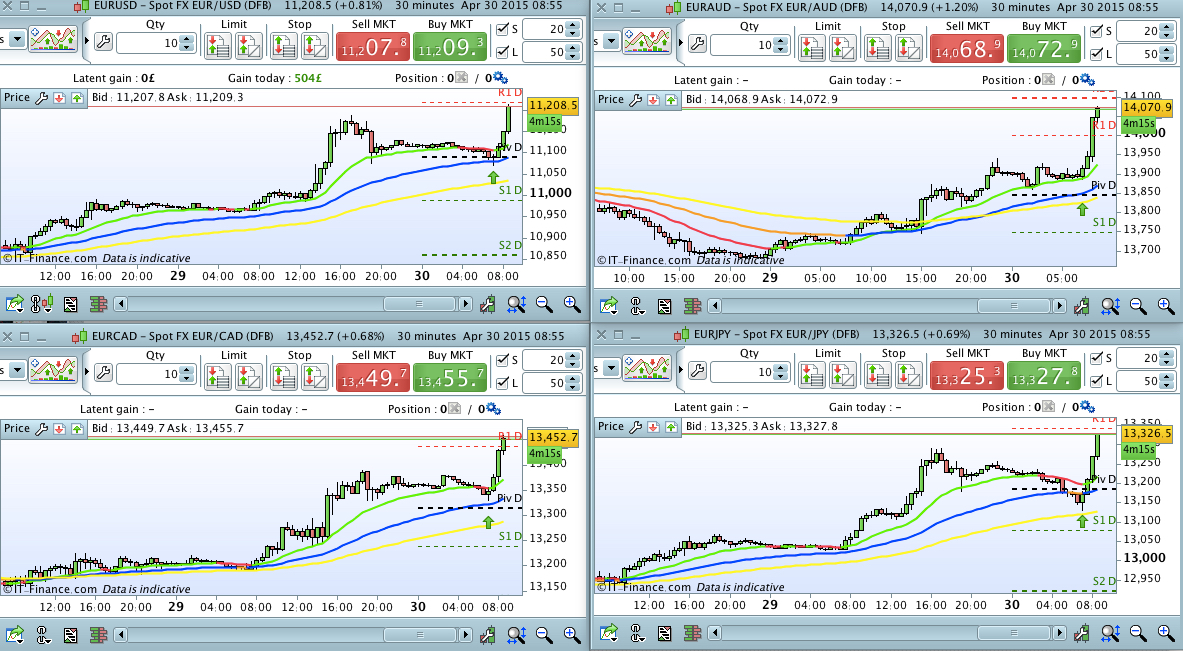Click the L value 50 stepper in EURAUD window
The height and width of the screenshot is (651, 1183).
coord(1167,54)
